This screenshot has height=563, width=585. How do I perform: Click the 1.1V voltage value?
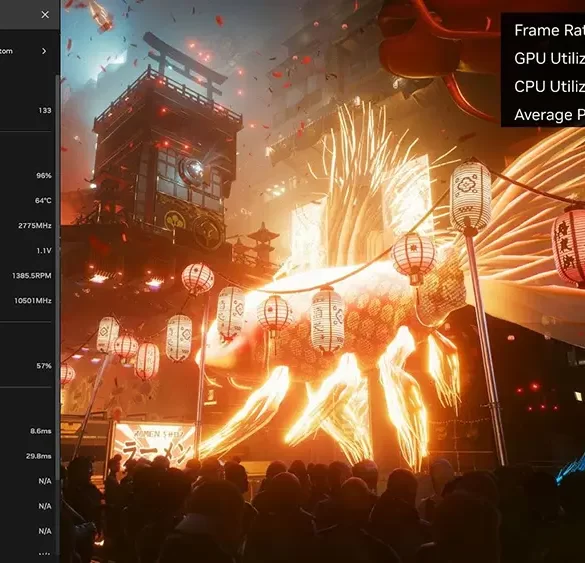[x=44, y=250]
